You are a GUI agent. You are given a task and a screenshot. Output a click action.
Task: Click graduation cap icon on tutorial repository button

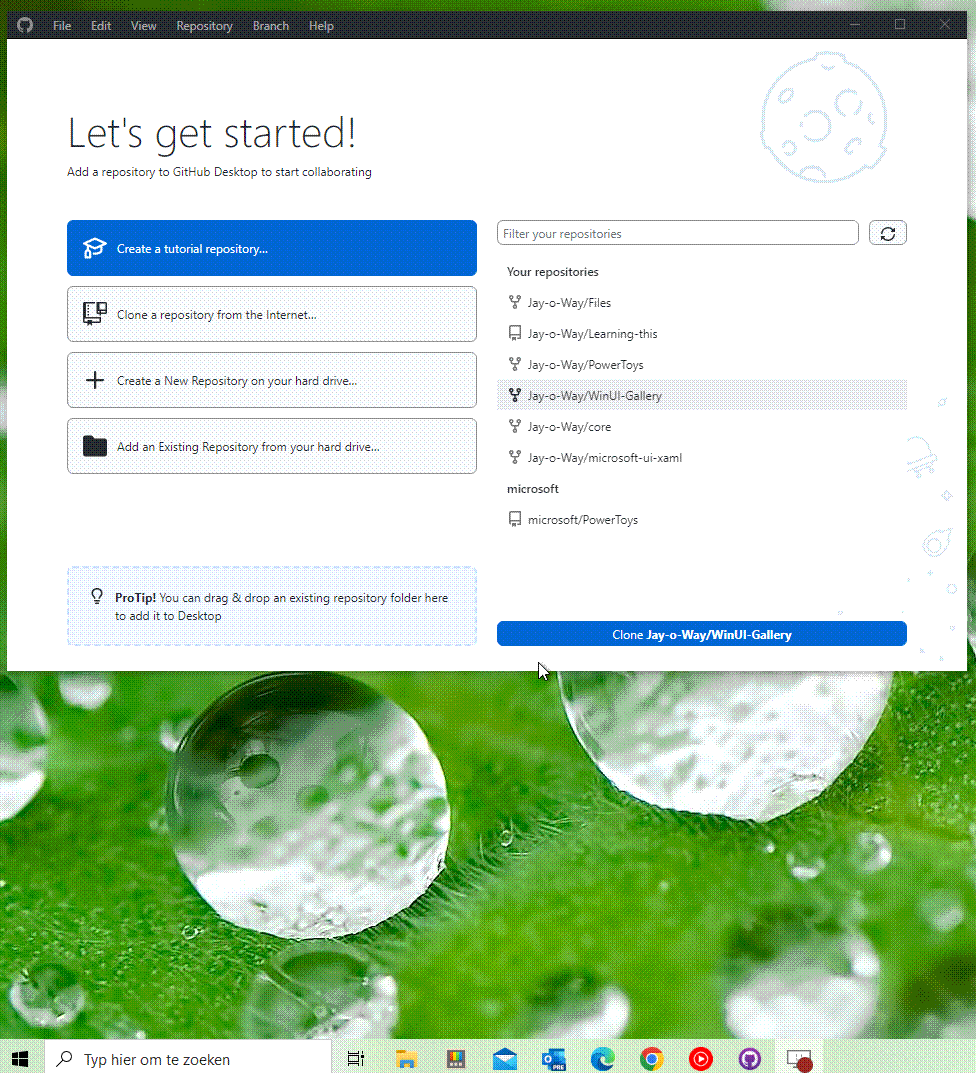pos(94,248)
